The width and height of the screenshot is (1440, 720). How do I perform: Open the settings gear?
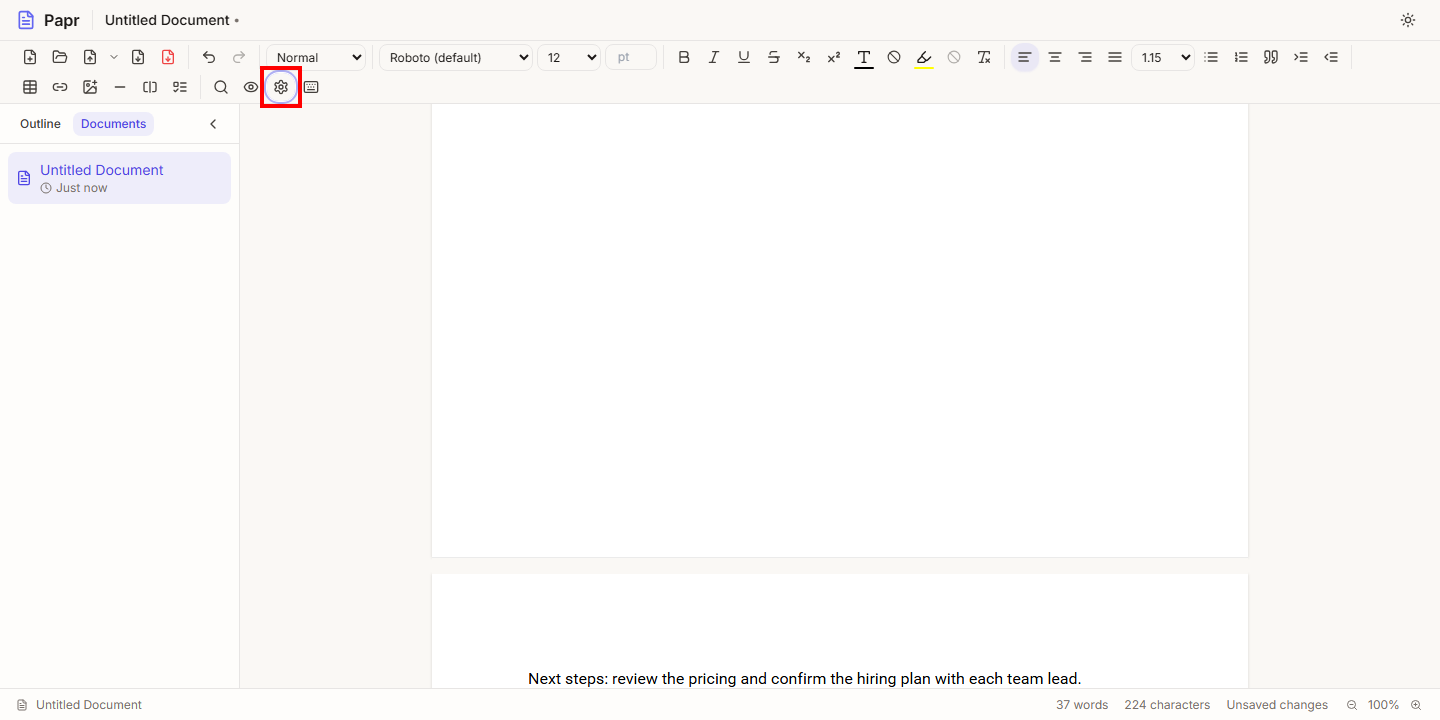click(x=281, y=87)
